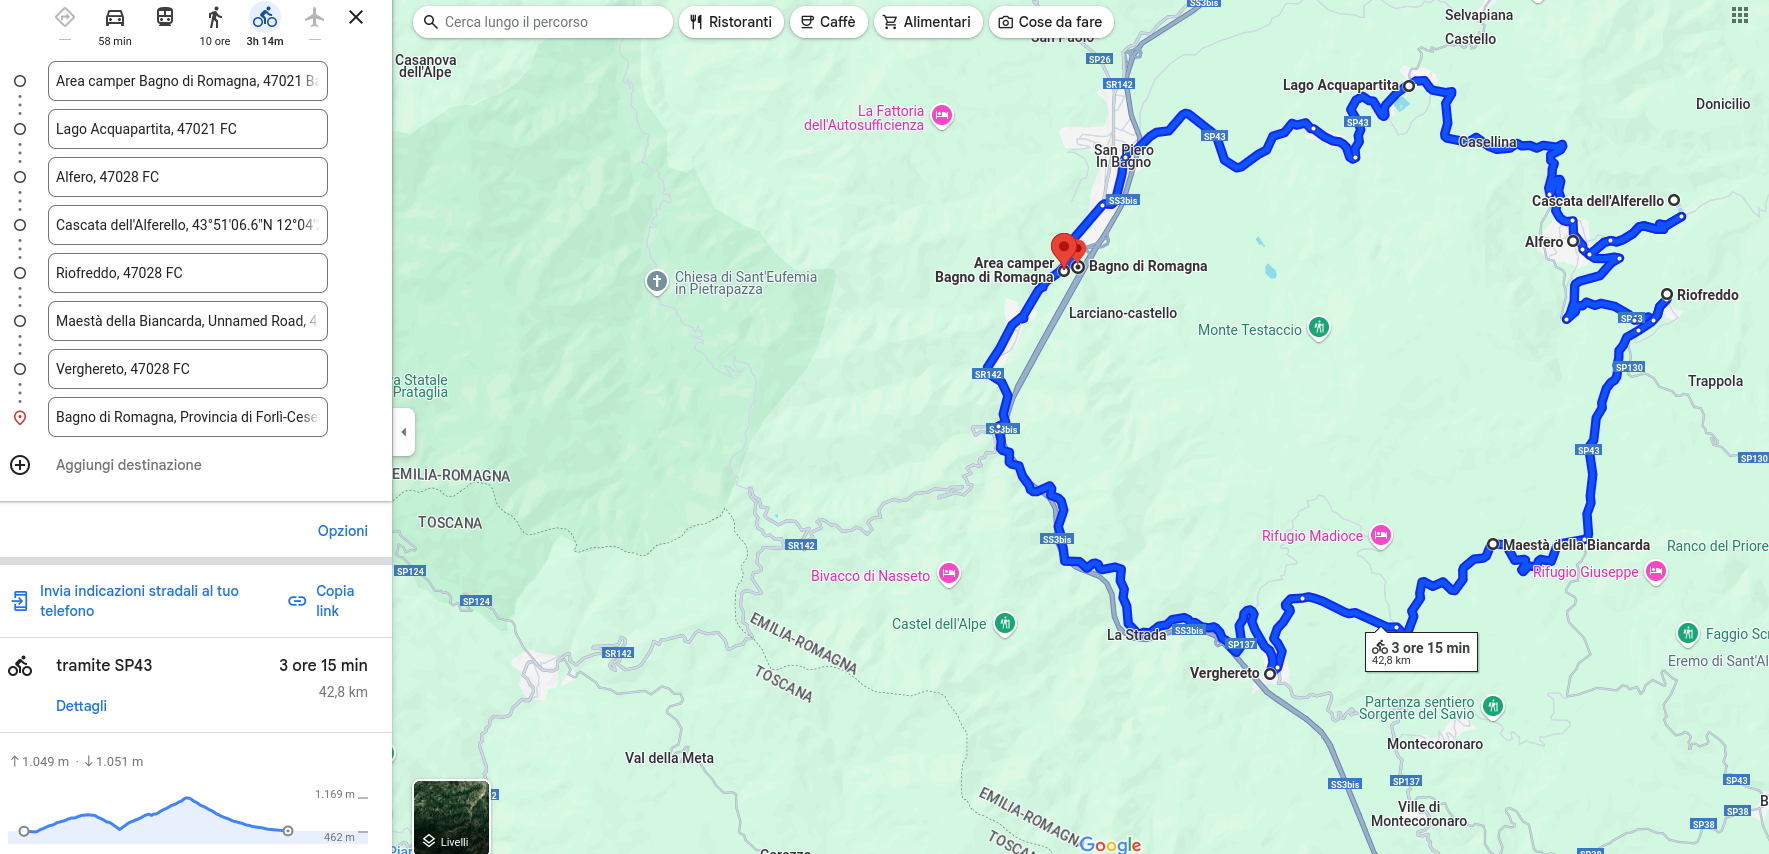This screenshot has height=854, width=1769.
Task: Open the Opzioni route options
Action: click(343, 531)
